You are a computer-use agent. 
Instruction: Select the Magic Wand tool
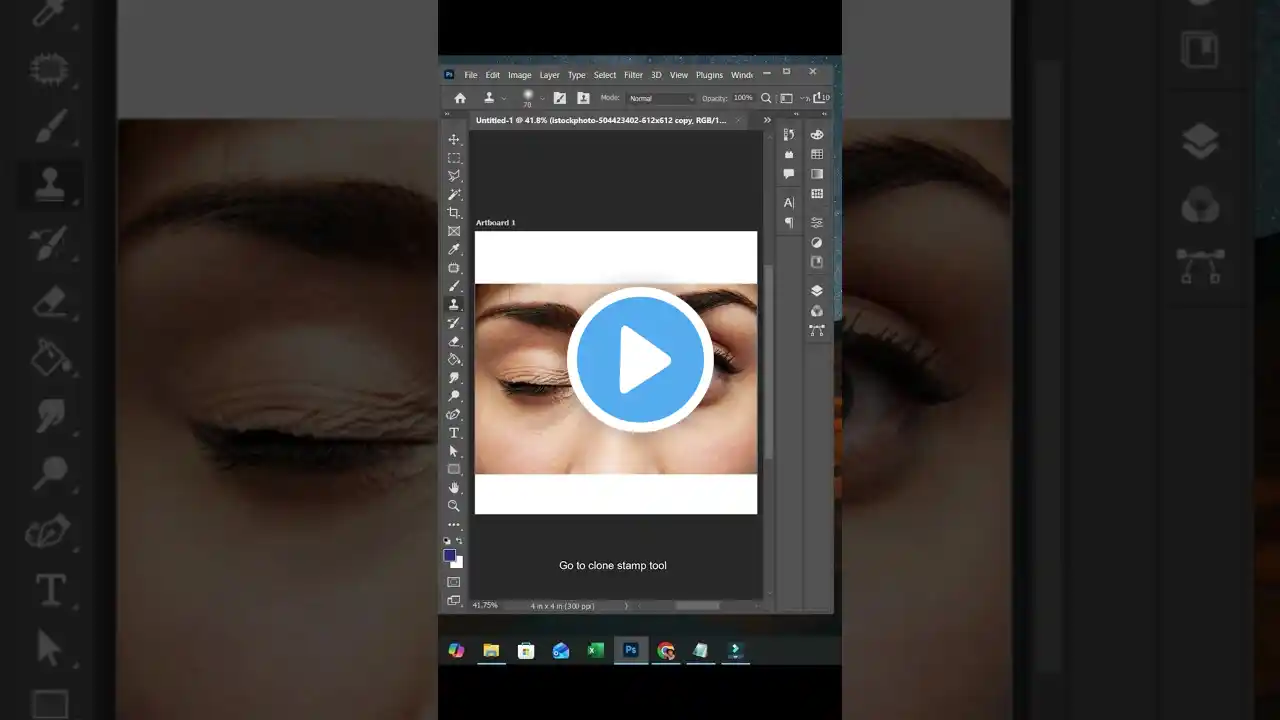coord(454,195)
